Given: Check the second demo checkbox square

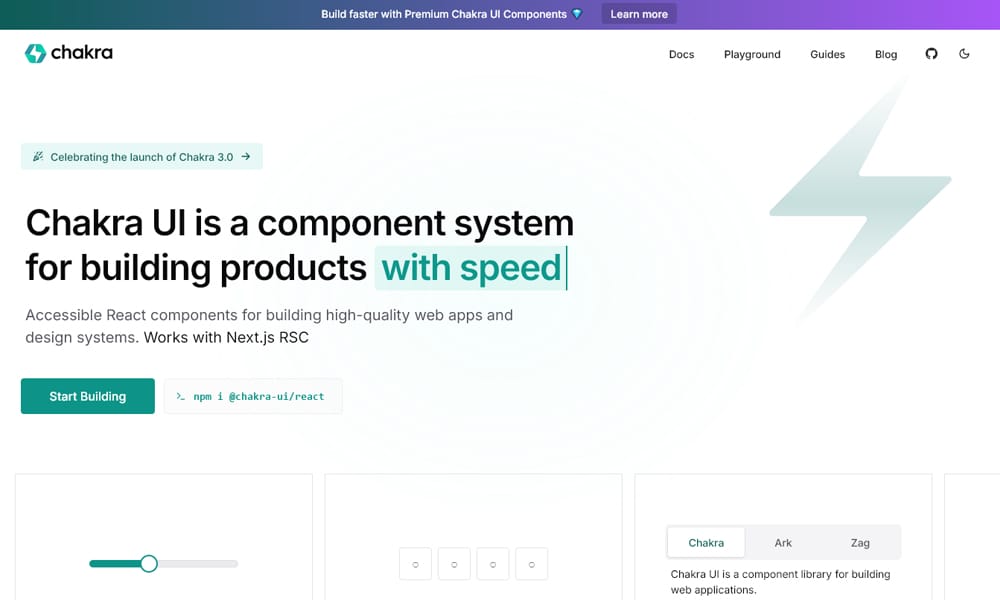Looking at the screenshot, I should point(454,563).
